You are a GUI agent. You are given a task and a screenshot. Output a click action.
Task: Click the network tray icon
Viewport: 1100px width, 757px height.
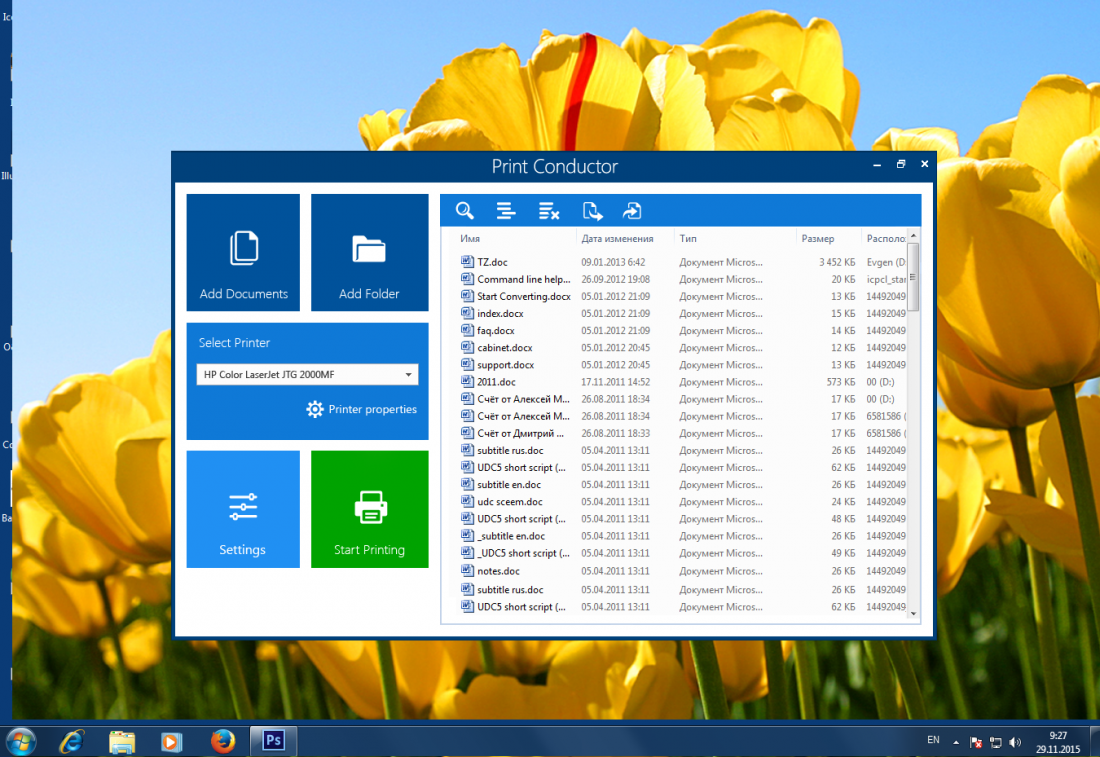tap(995, 742)
